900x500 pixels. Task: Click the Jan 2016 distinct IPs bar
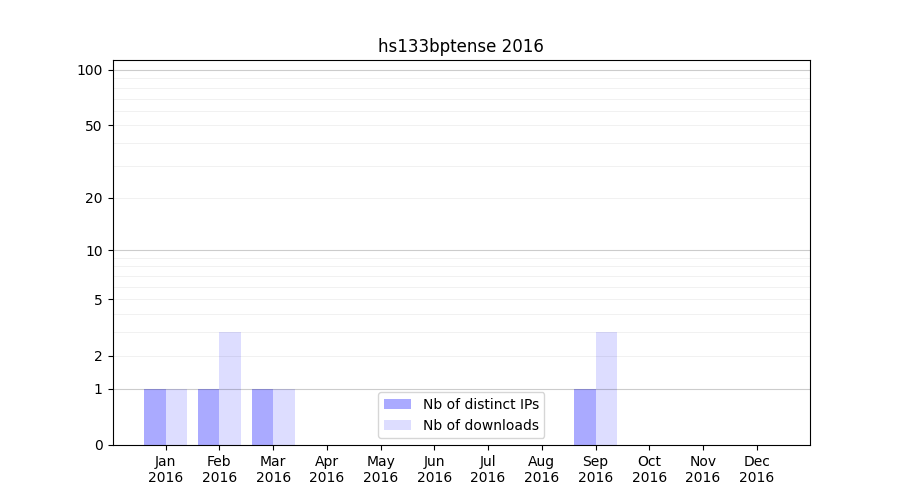[155, 417]
